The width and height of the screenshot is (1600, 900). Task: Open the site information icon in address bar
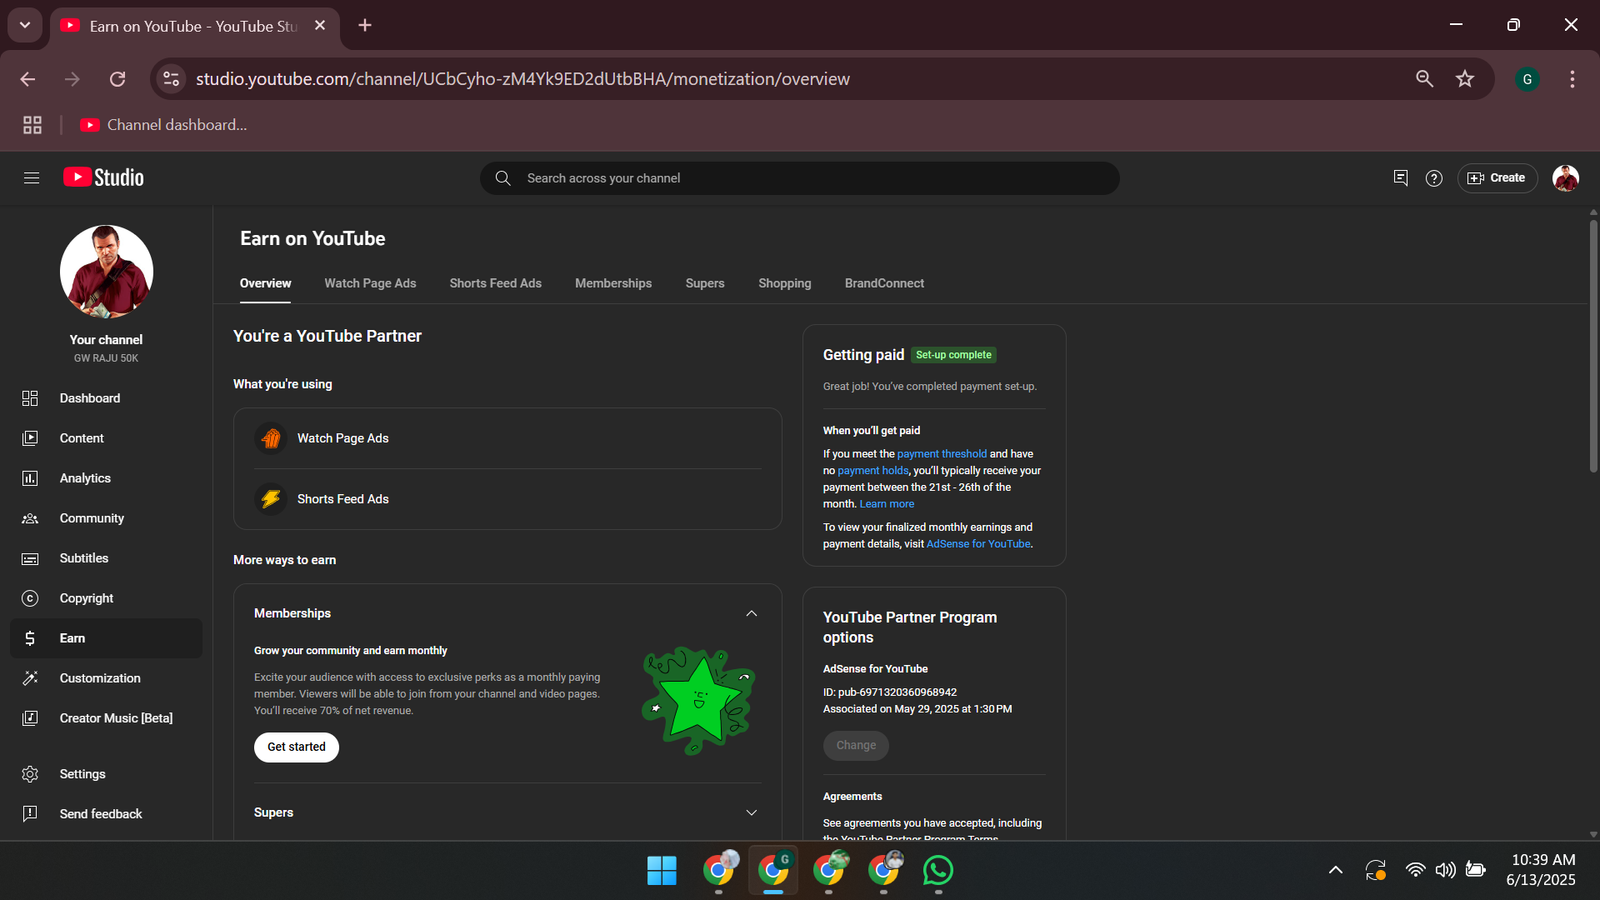click(x=171, y=79)
